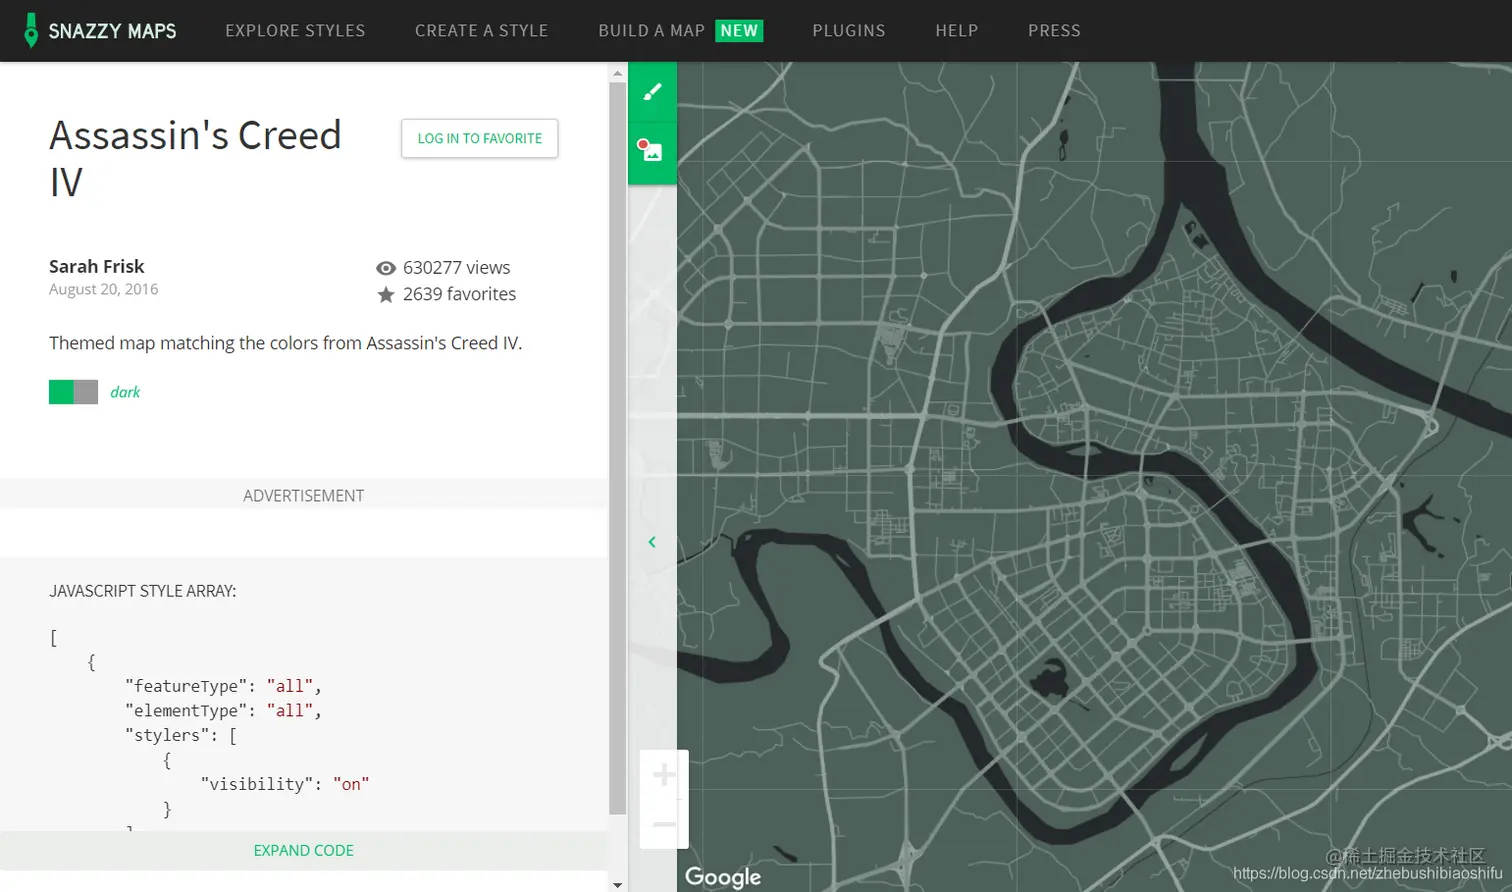
Task: Zoom in with the map plus button
Action: 664,775
